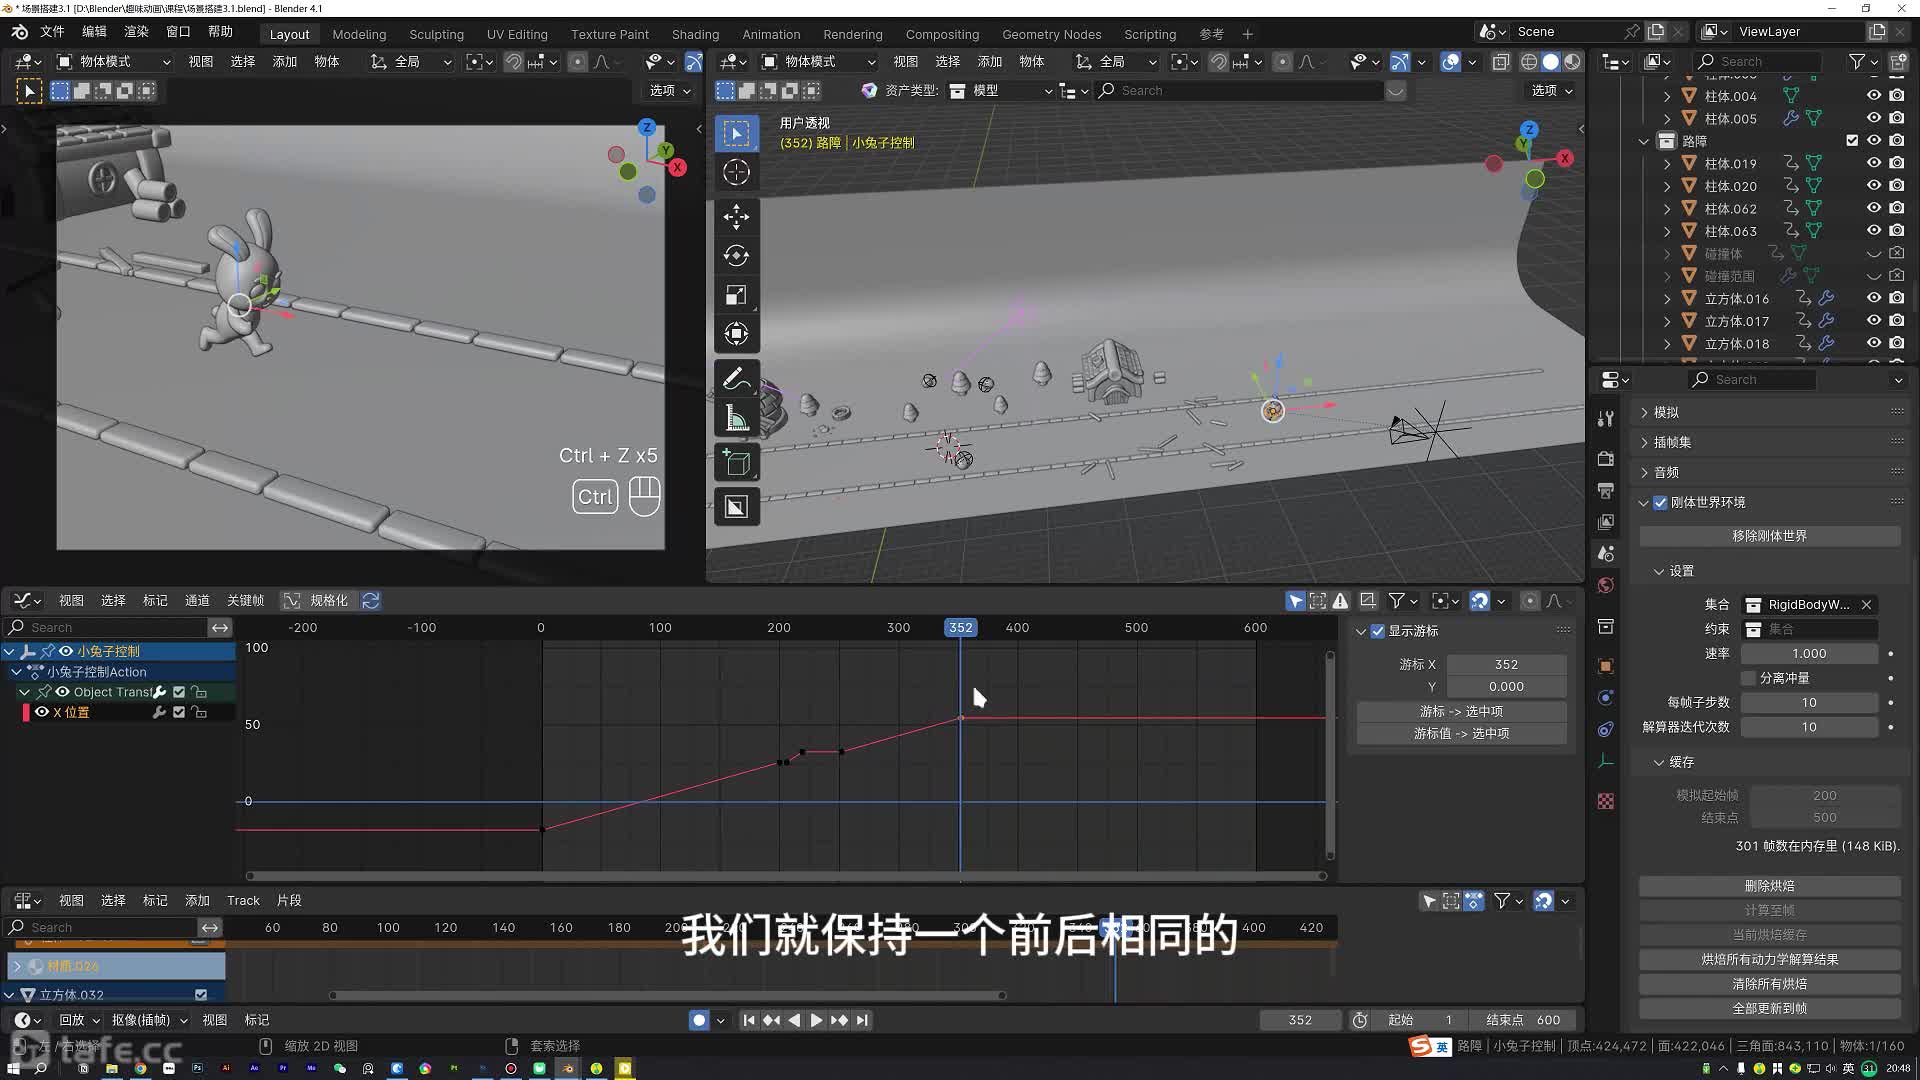This screenshot has width=1920, height=1080.
Task: Select the Add Cube tool
Action: [736, 463]
